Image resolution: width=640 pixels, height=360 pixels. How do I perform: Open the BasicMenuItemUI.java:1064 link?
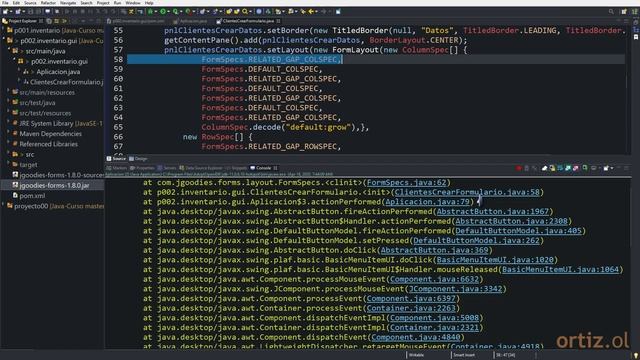coord(560,269)
